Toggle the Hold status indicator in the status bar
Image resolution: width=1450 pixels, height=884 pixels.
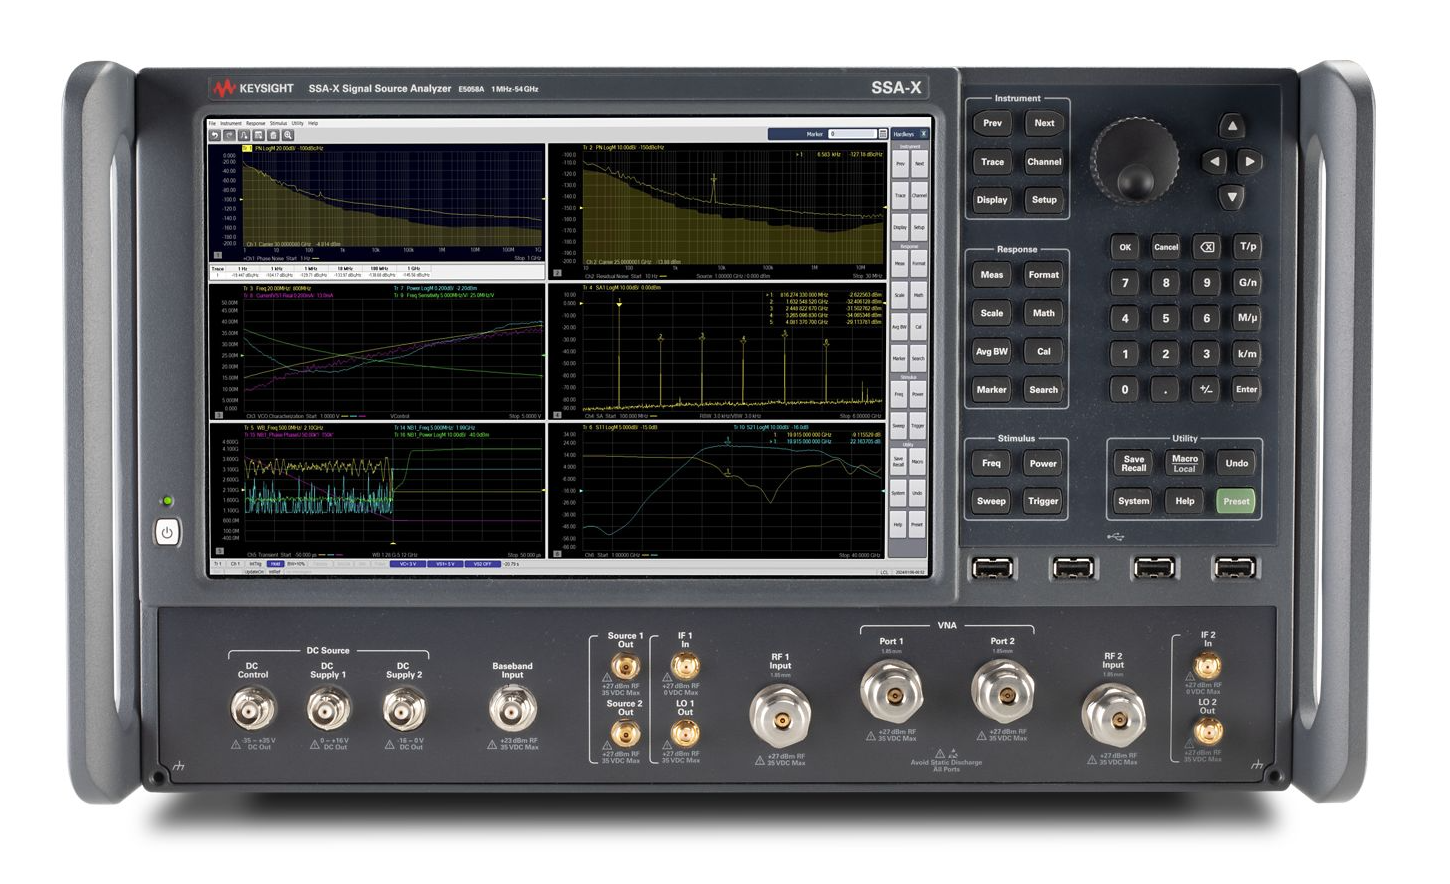coord(275,564)
